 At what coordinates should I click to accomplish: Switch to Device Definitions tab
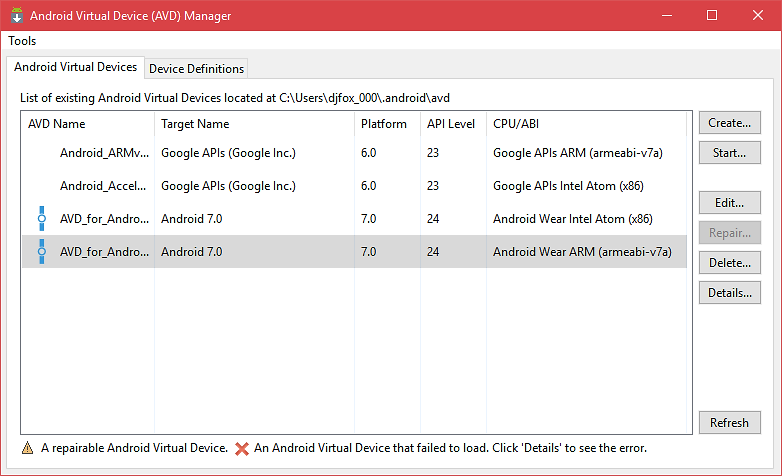[x=196, y=69]
